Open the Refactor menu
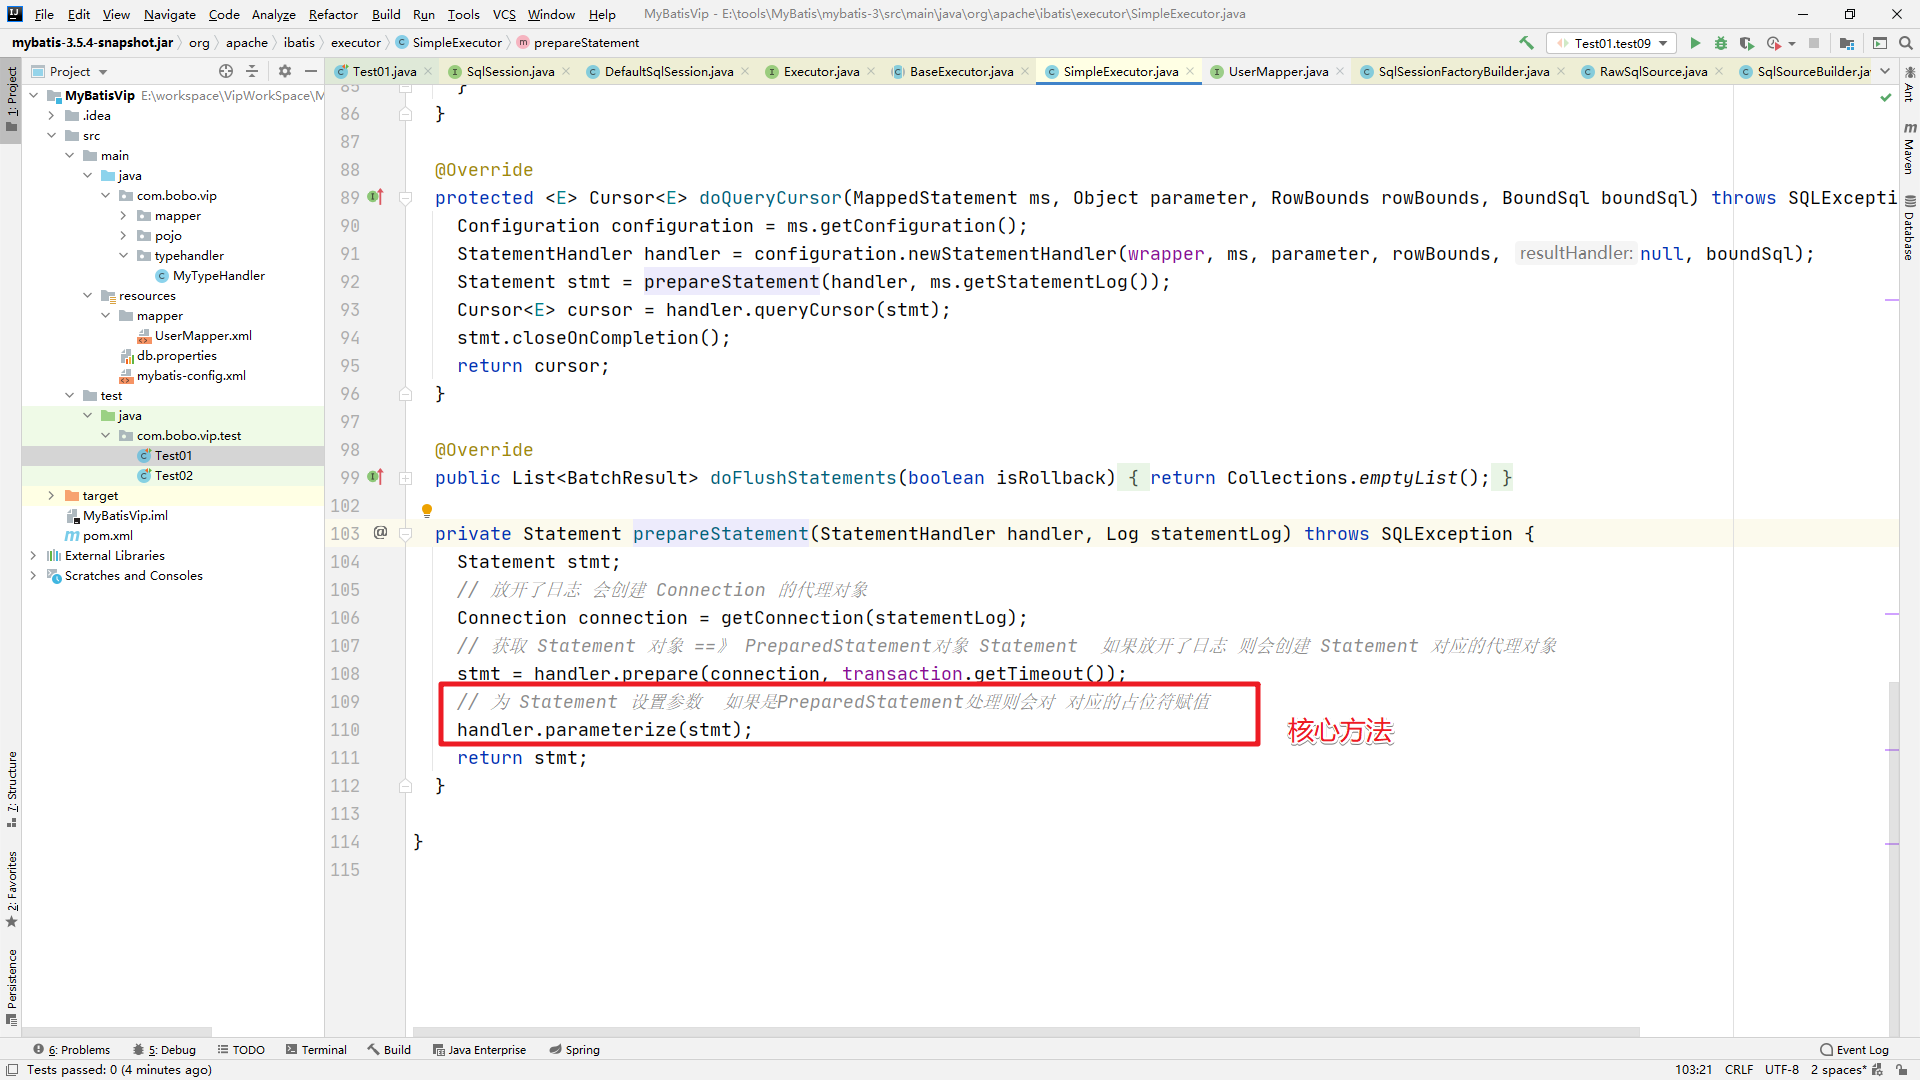The height and width of the screenshot is (1080, 1920). pyautogui.click(x=332, y=14)
